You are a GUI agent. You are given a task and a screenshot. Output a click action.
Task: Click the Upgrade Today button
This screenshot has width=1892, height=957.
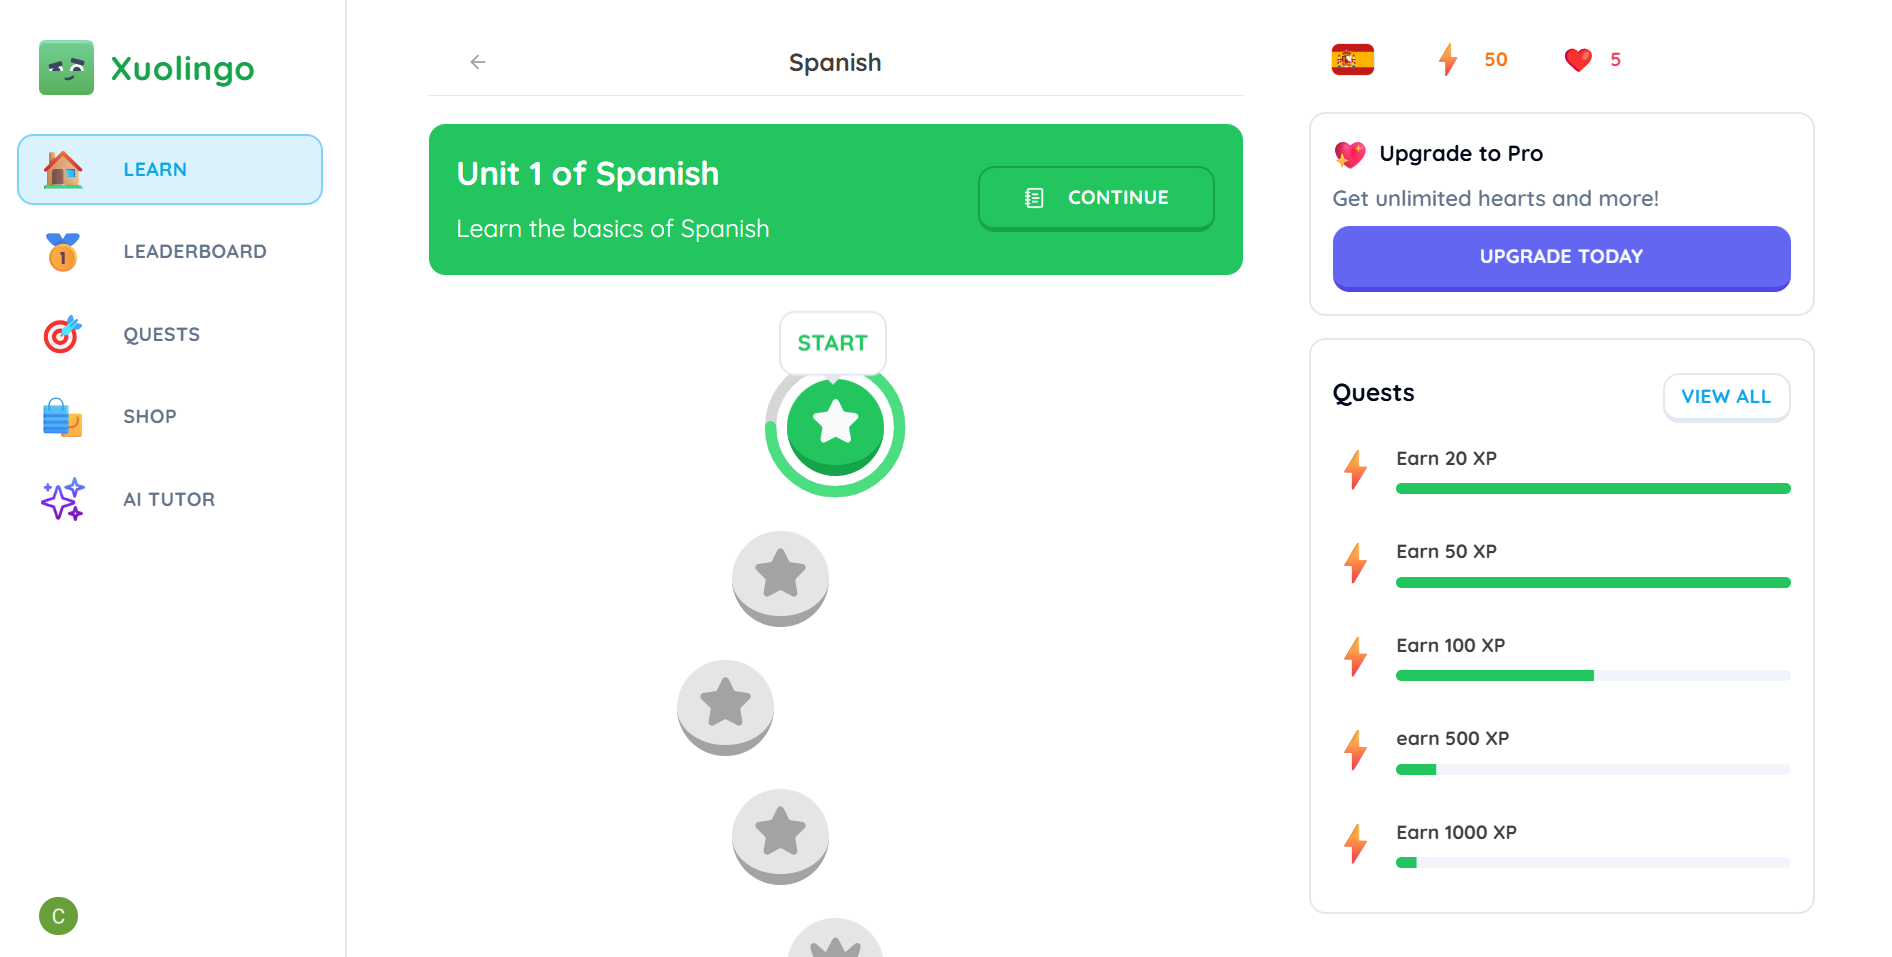[x=1561, y=257]
